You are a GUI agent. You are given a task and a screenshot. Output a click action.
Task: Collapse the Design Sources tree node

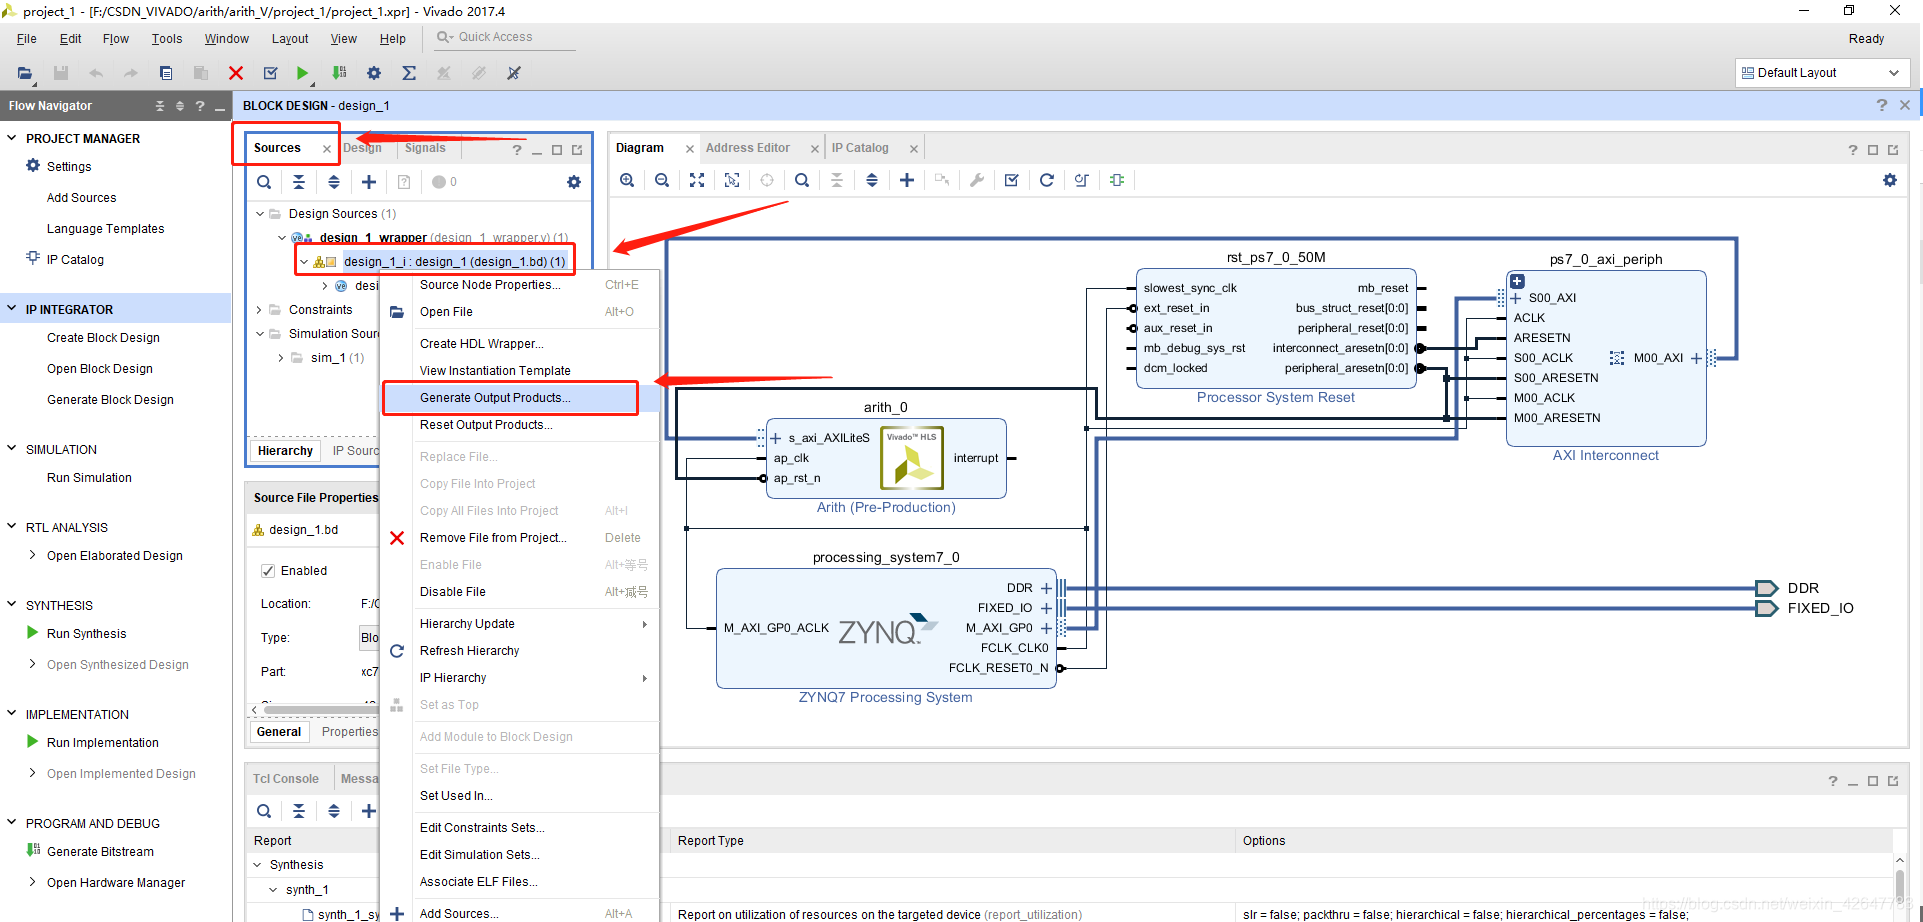(260, 214)
